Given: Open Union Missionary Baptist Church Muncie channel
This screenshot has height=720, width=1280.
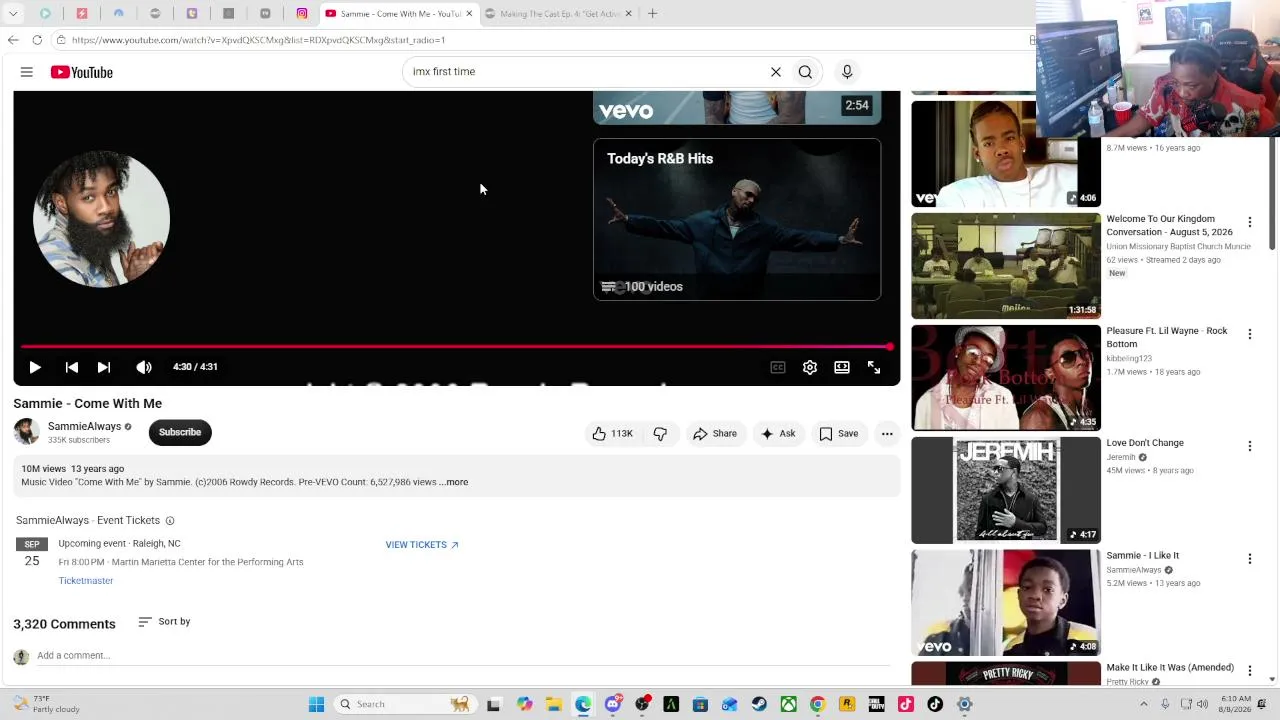Looking at the screenshot, I should coord(1178,247).
